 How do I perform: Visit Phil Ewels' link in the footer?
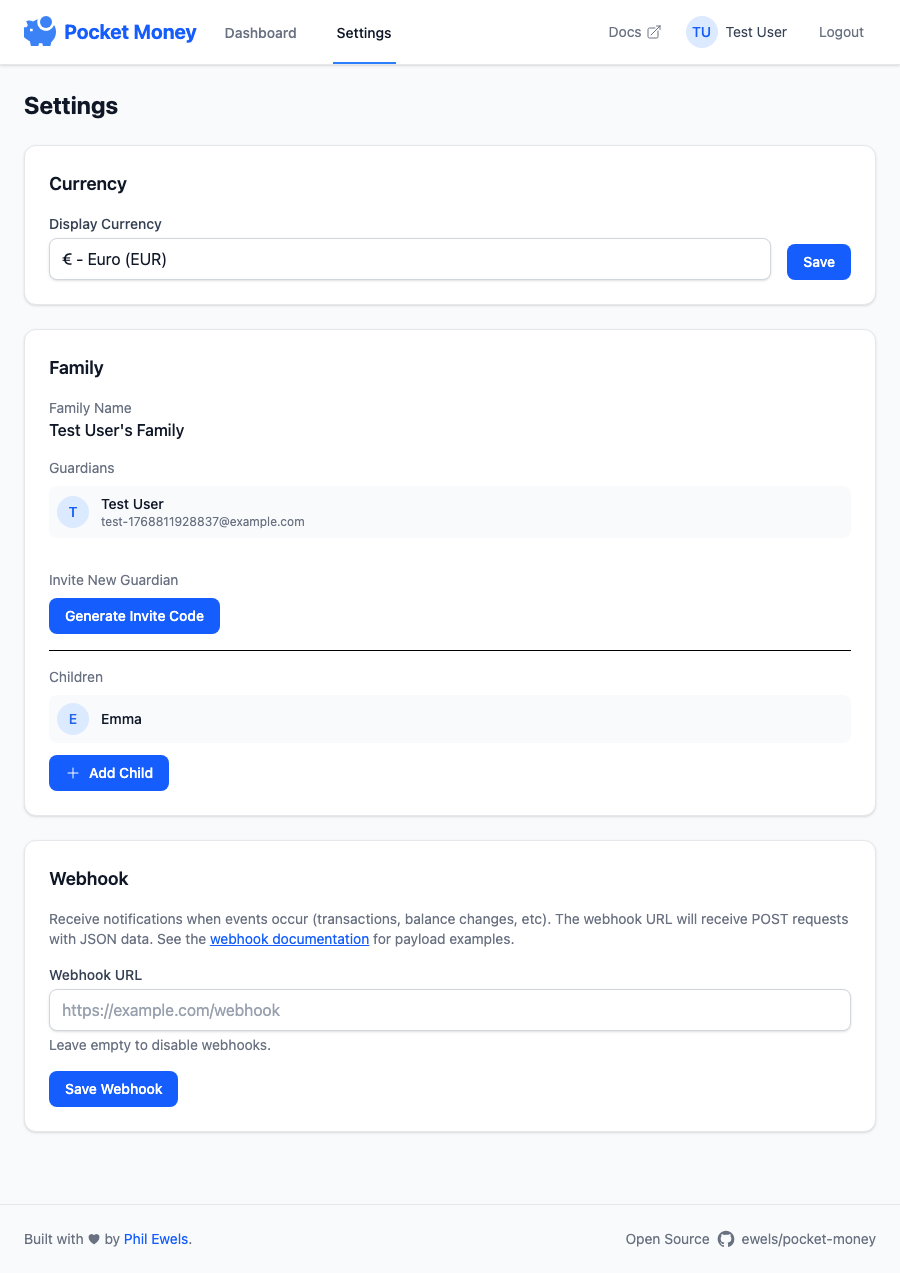click(155, 1239)
